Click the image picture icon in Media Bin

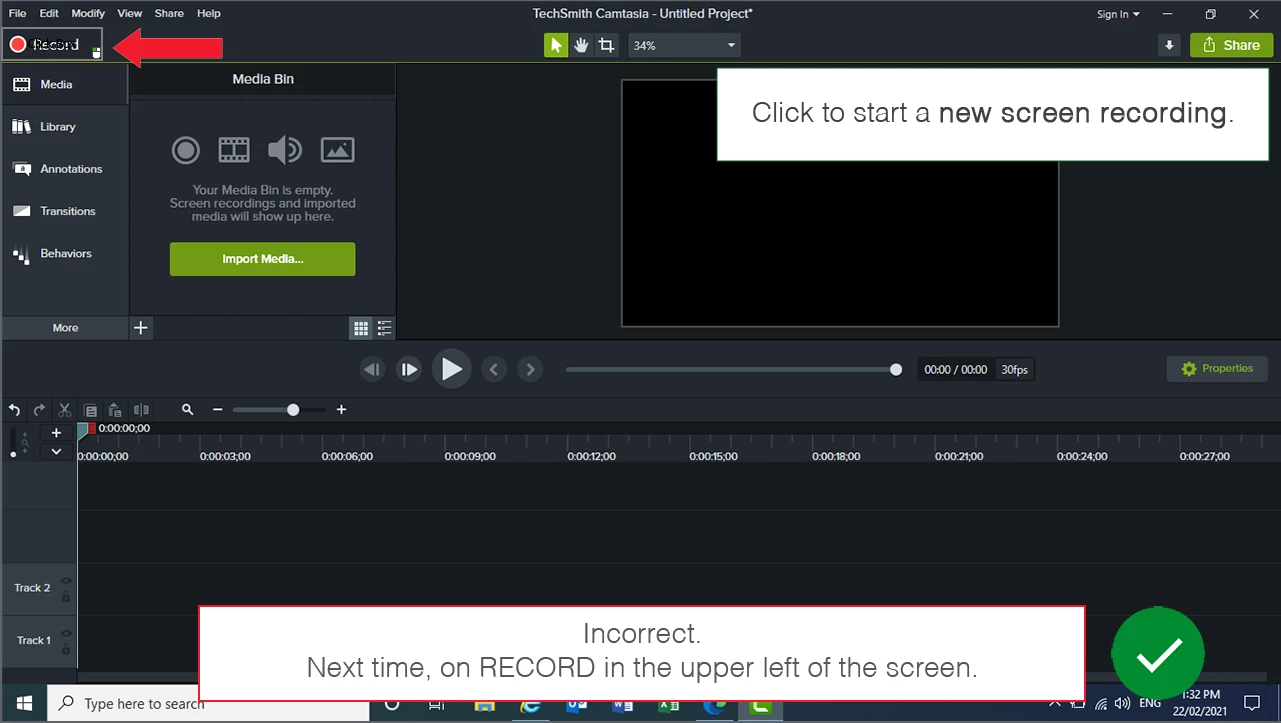(338, 150)
